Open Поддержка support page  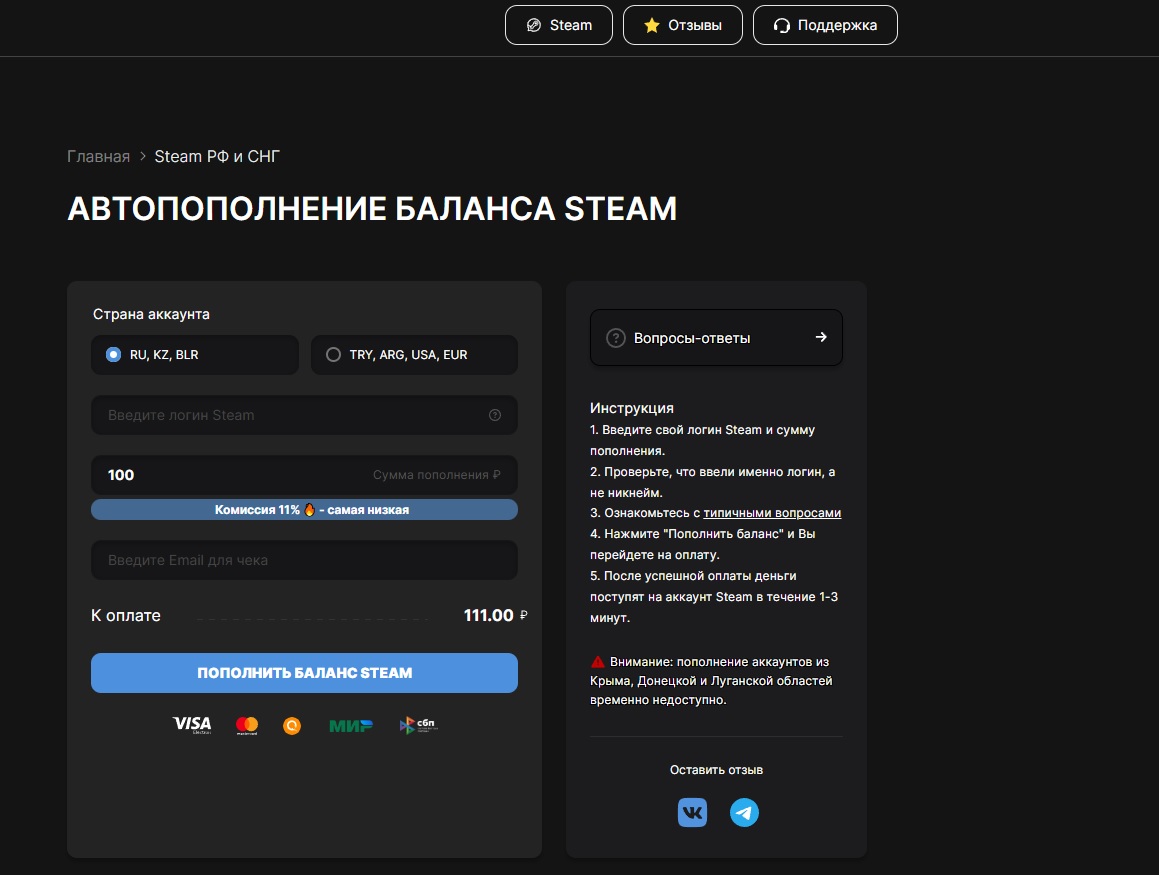pos(825,25)
